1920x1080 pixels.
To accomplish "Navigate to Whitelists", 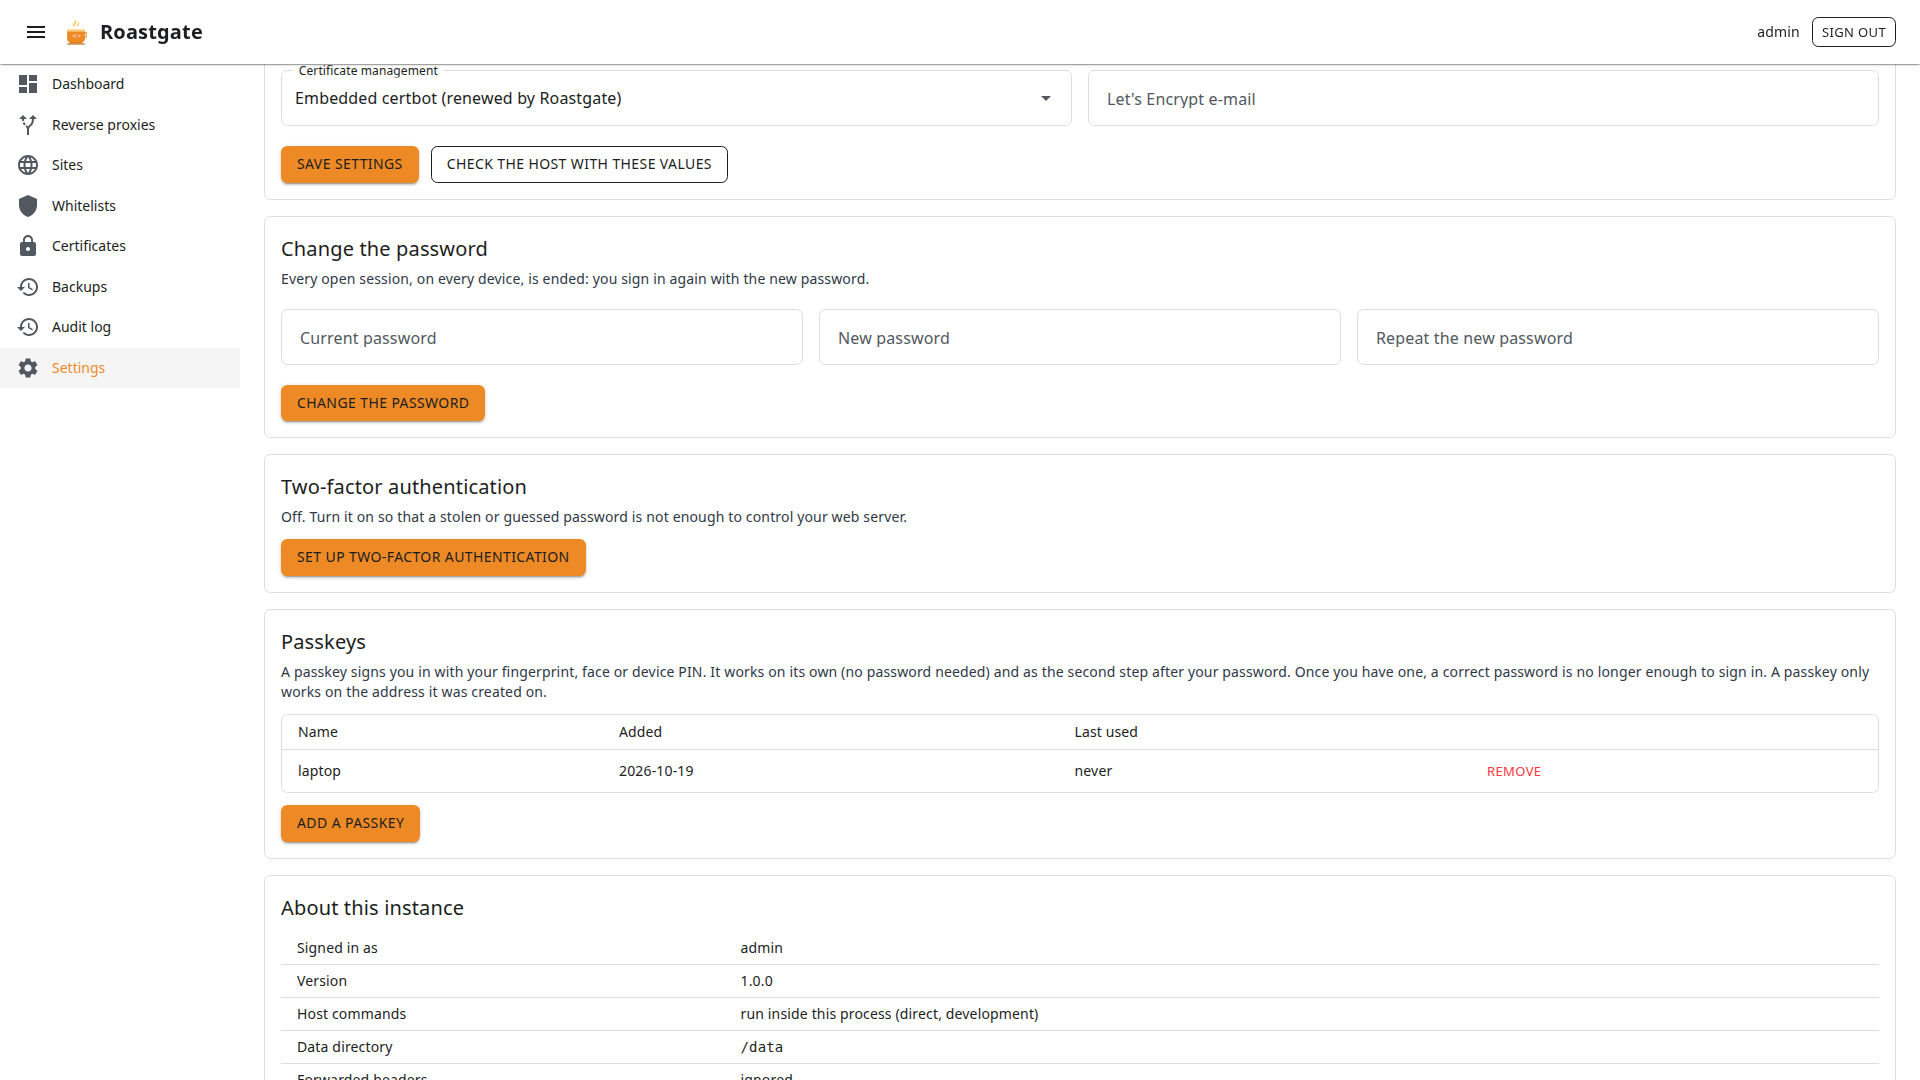I will (x=120, y=206).
